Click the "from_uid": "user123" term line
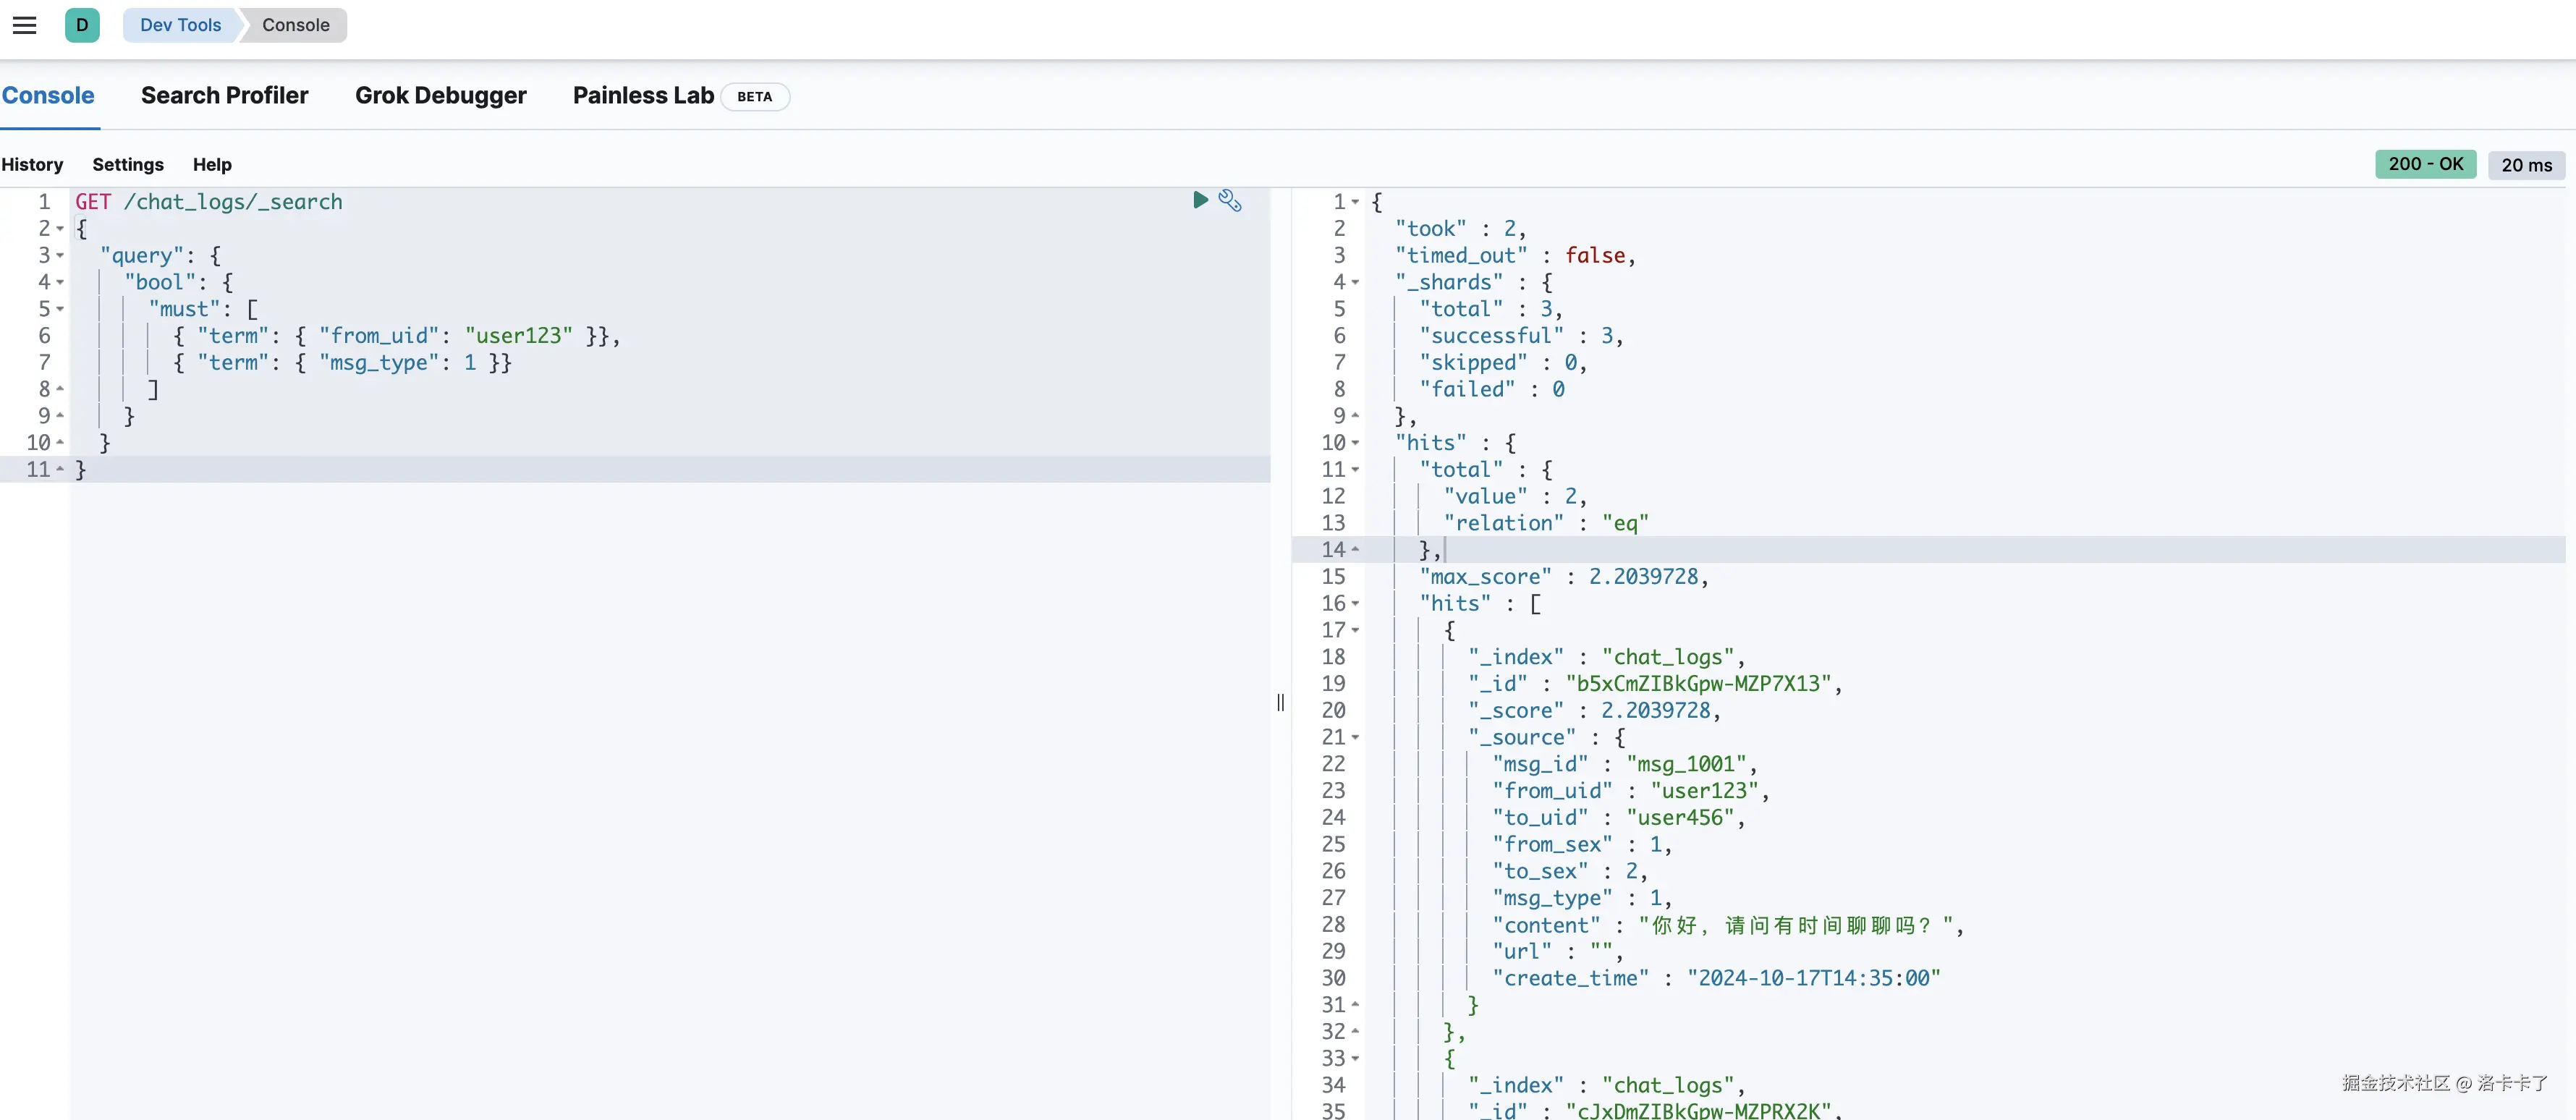This screenshot has height=1120, width=2576. (397, 336)
